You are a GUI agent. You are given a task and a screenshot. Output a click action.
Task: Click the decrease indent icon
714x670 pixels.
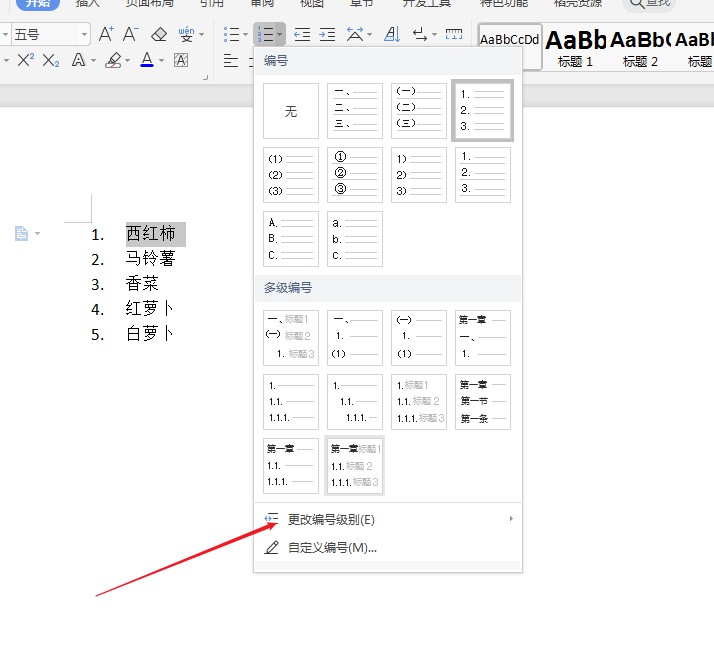pos(302,35)
